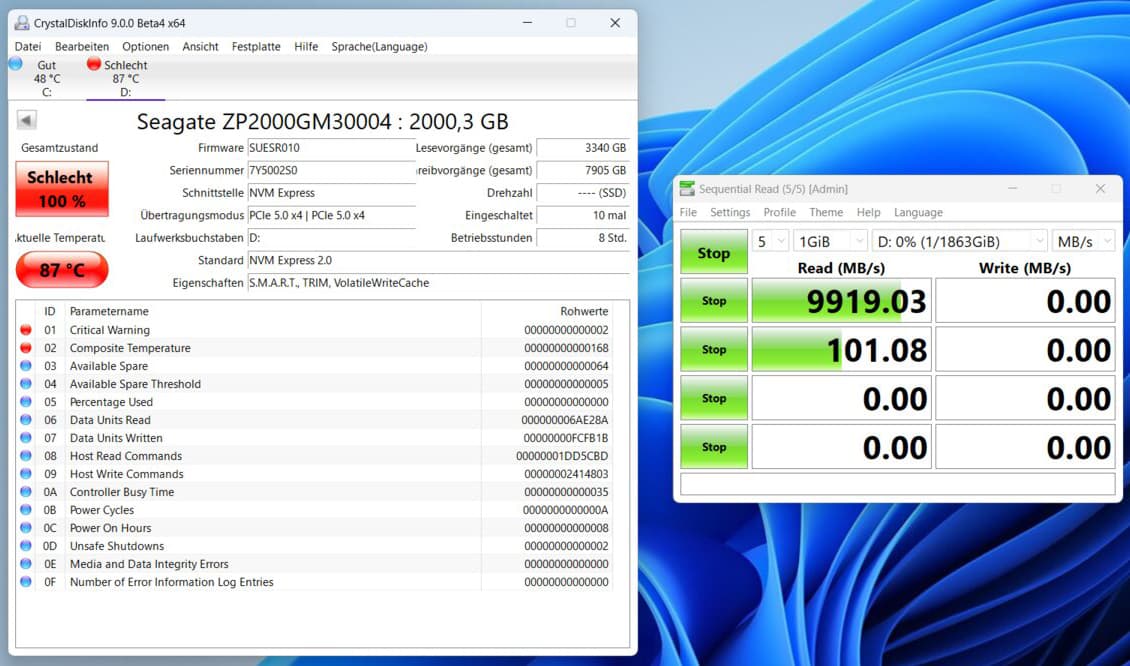1130x666 pixels.
Task: Click status dot for Number of Error Information Log Entries
Action: click(26, 582)
